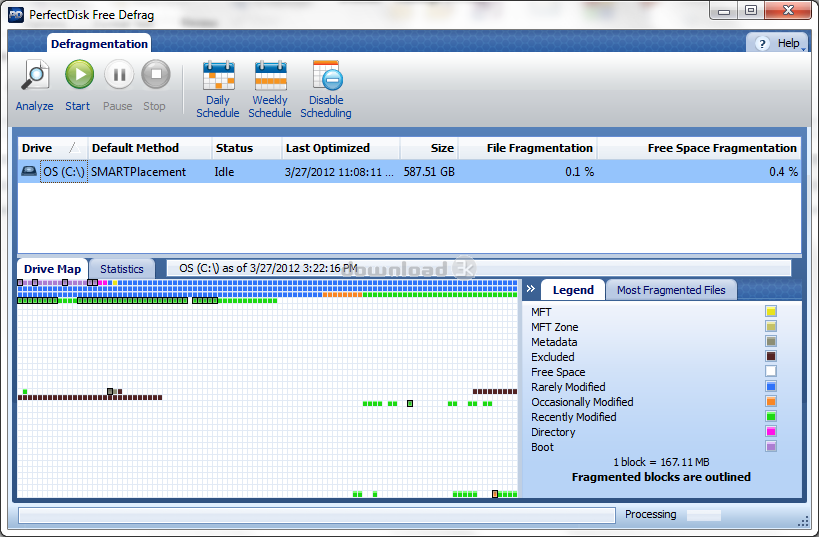Sort by the Status column header
Screen dimensions: 819x537
coord(247,148)
